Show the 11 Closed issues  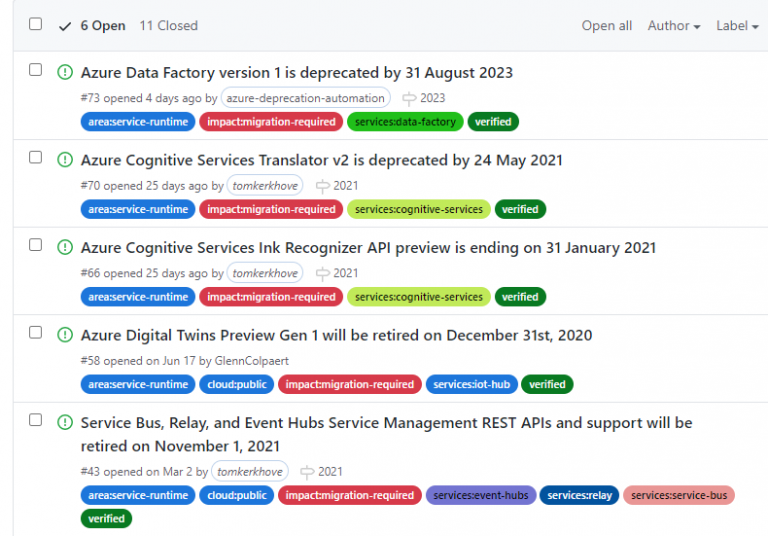pyautogui.click(x=168, y=26)
